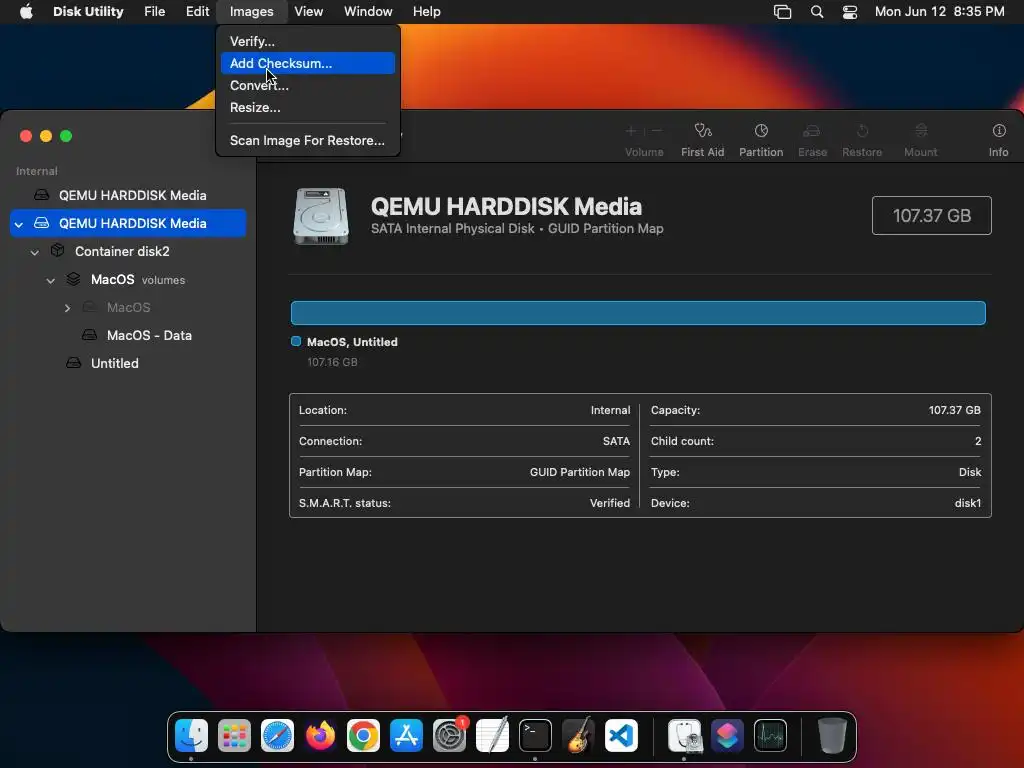Open the Trash in the Dock
This screenshot has width=1024, height=768.
pyautogui.click(x=832, y=735)
